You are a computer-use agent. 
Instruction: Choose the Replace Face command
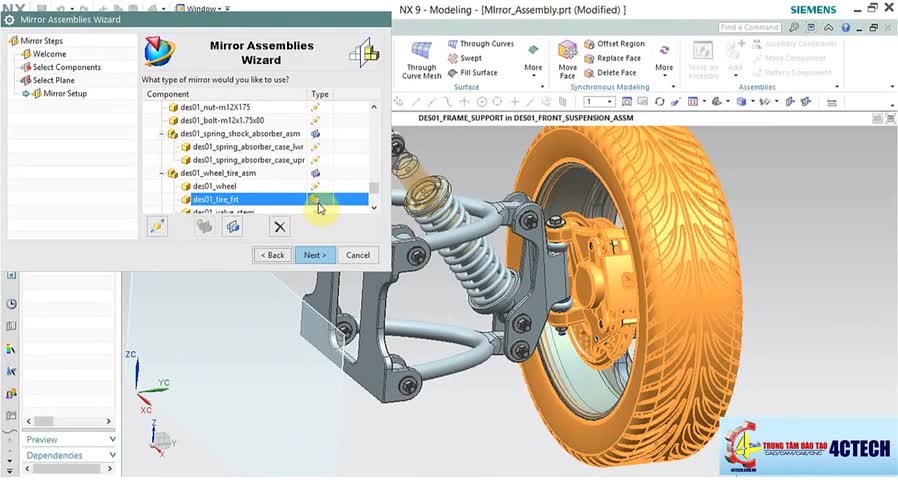612,58
